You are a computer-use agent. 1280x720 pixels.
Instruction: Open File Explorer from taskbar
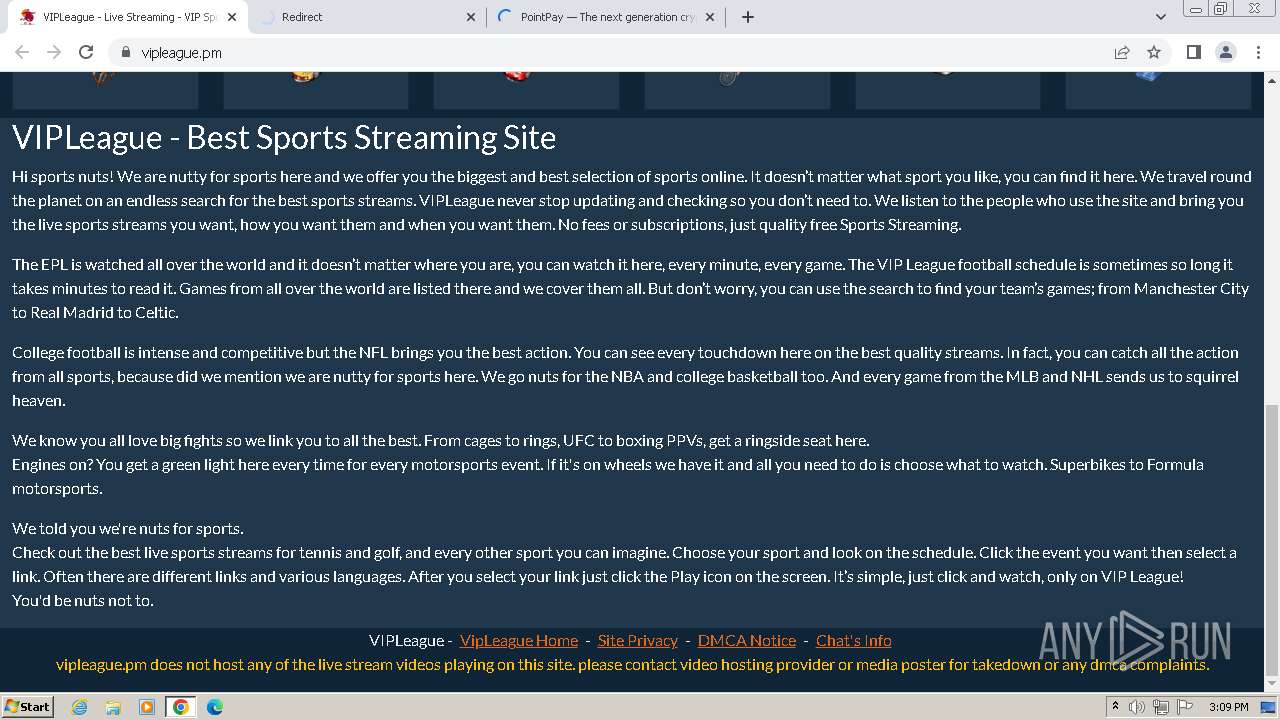(113, 707)
